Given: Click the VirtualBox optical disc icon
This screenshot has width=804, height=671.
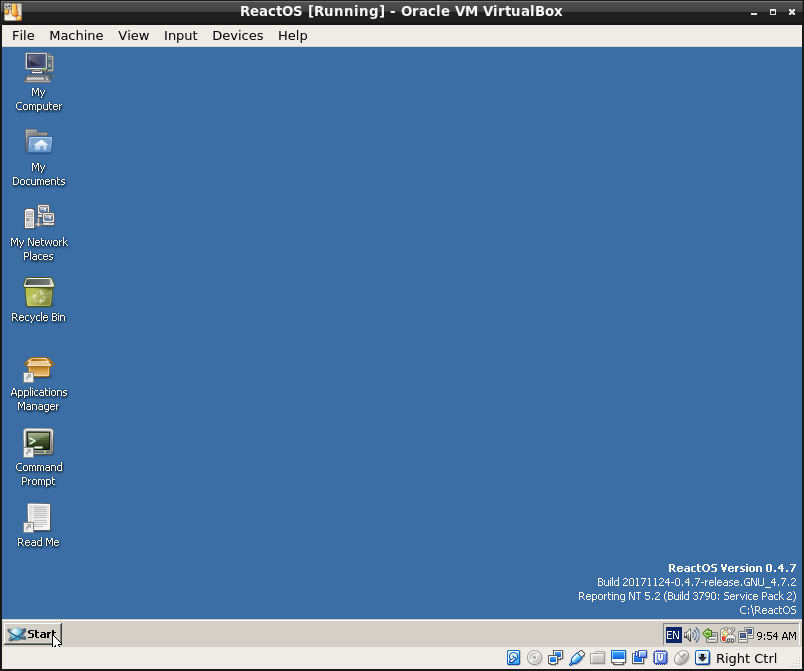Looking at the screenshot, I should tap(534, 658).
